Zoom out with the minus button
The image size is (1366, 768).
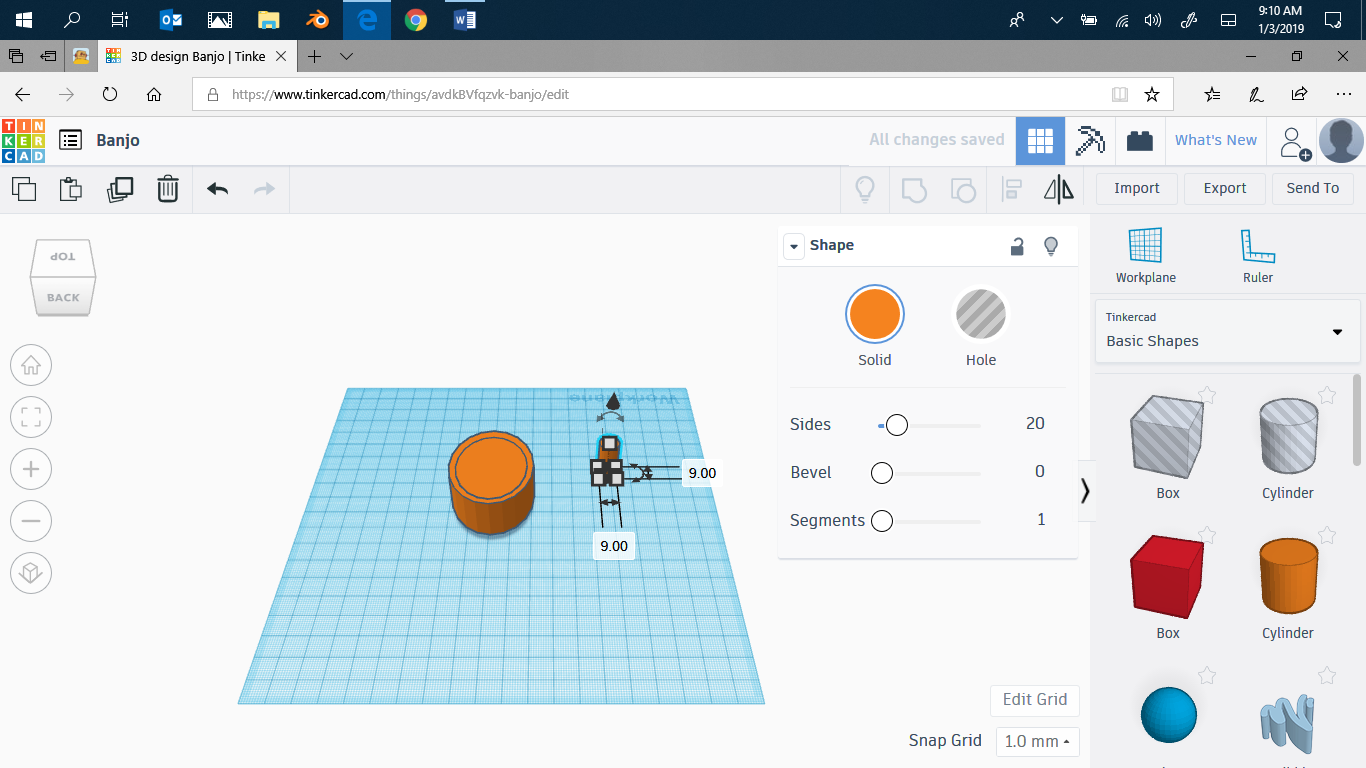[x=31, y=521]
